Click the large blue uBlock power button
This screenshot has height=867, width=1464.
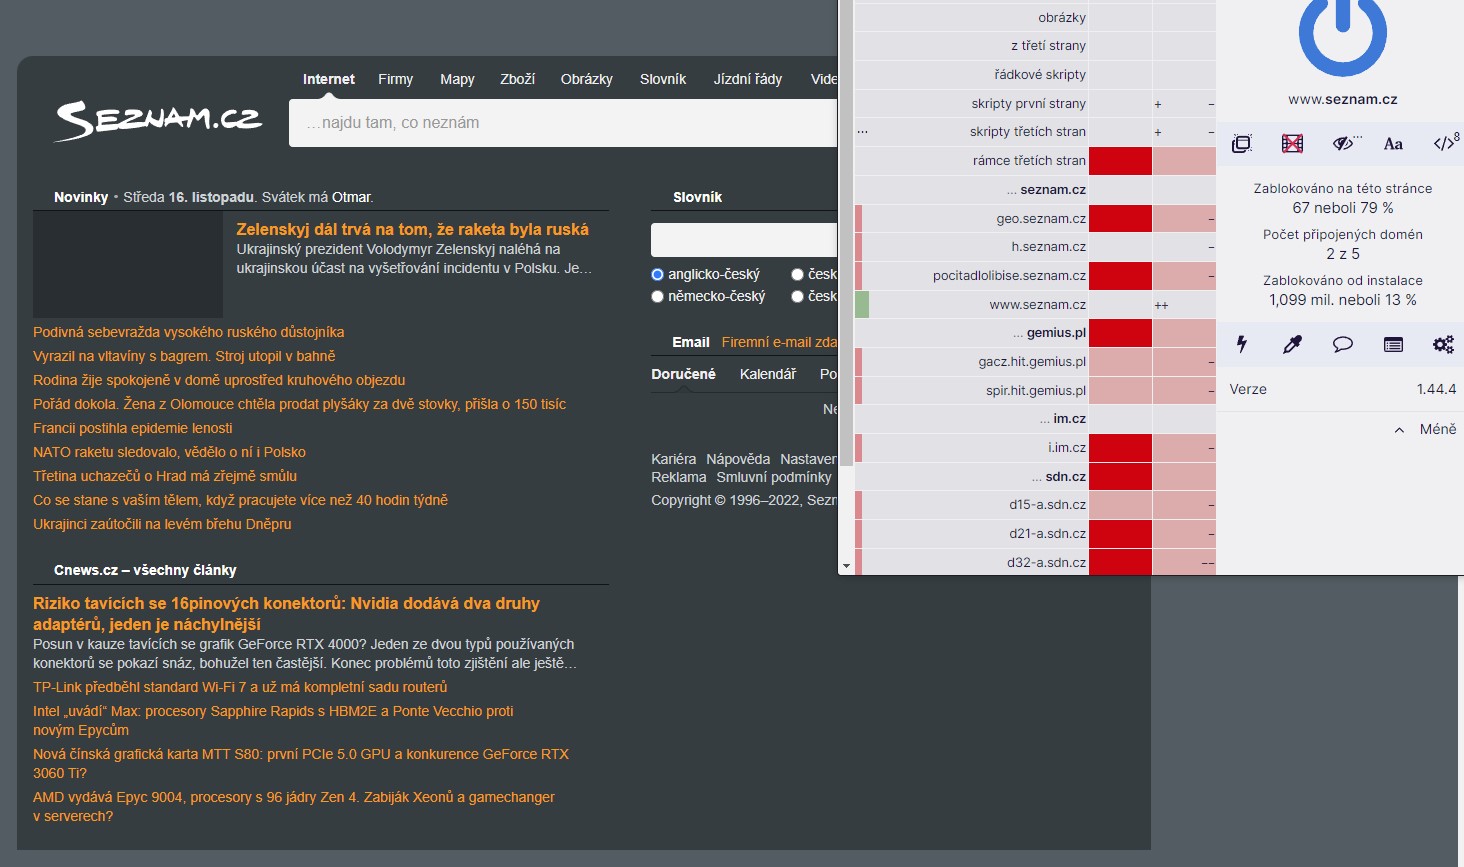point(1342,36)
